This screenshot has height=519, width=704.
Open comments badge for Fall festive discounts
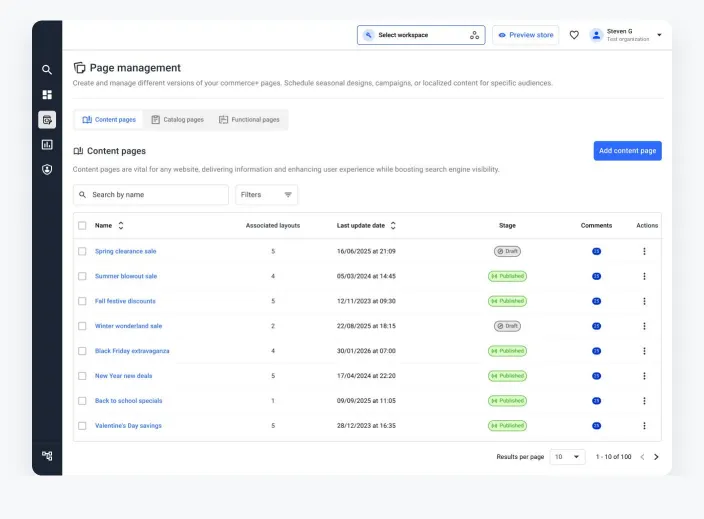point(596,301)
